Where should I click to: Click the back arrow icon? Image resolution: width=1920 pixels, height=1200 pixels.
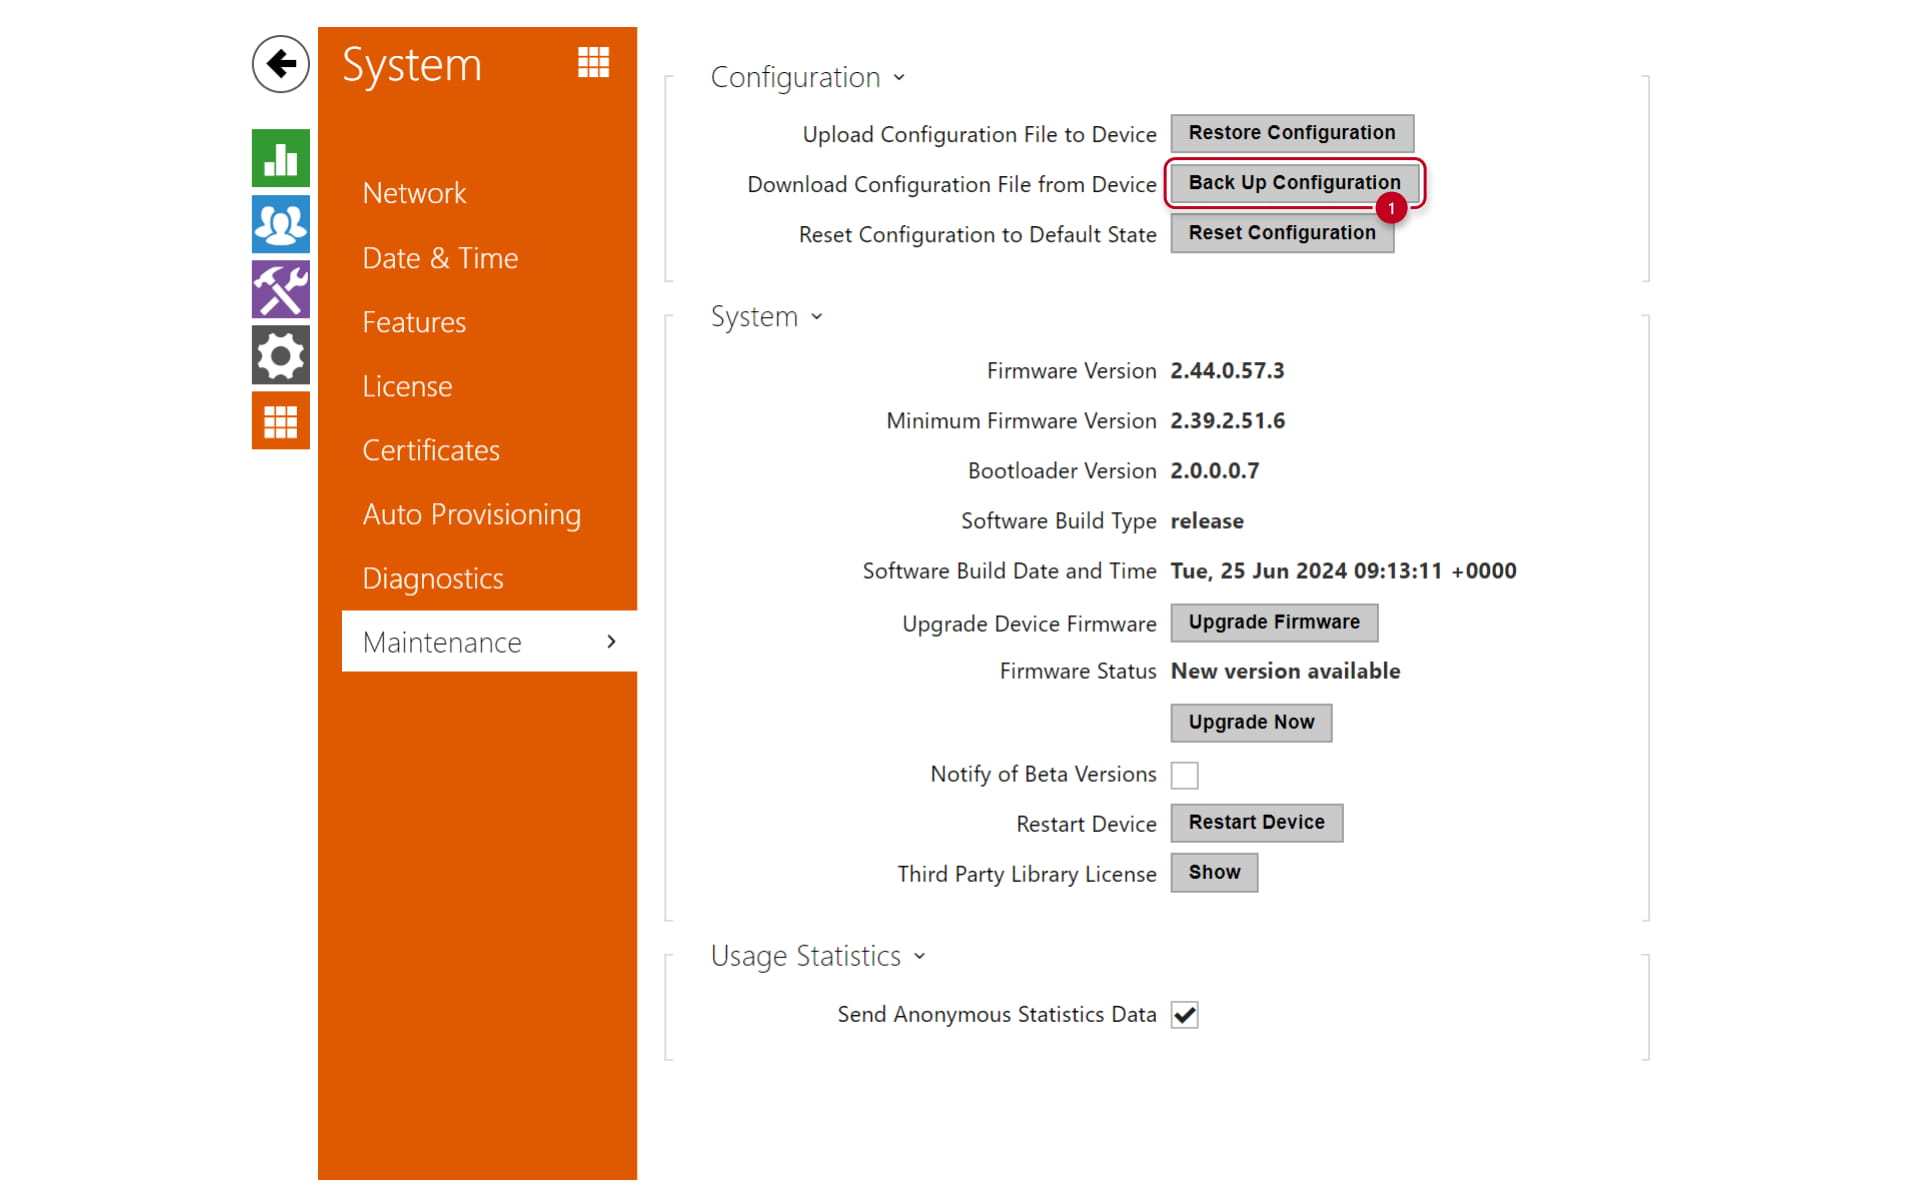pos(280,64)
